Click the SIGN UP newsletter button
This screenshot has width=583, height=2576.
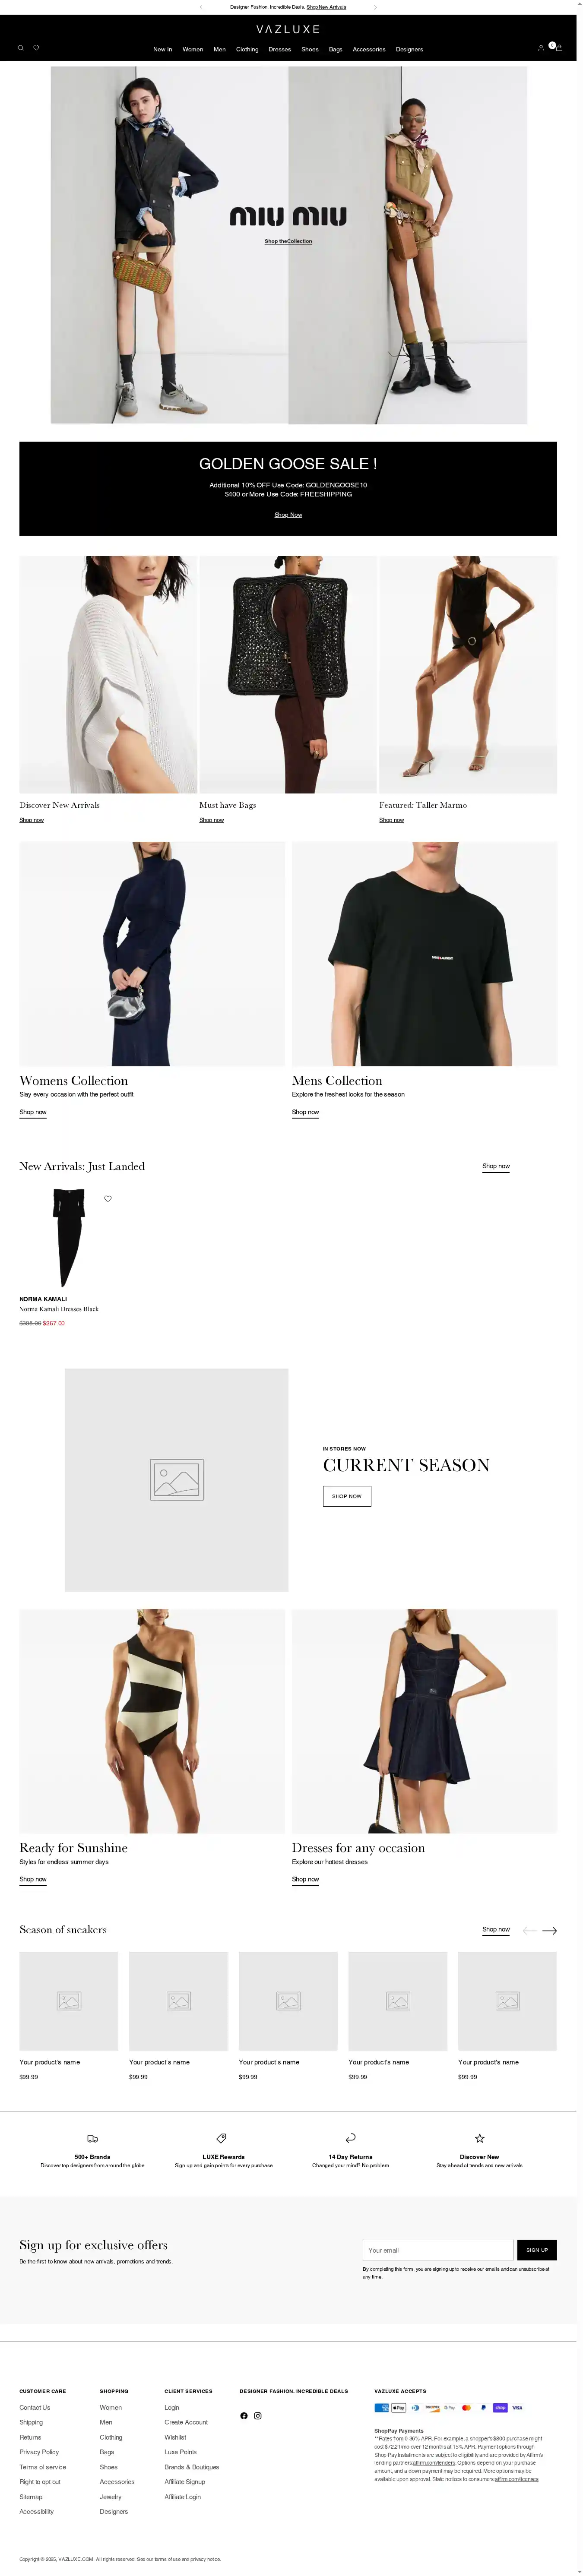click(x=537, y=2249)
